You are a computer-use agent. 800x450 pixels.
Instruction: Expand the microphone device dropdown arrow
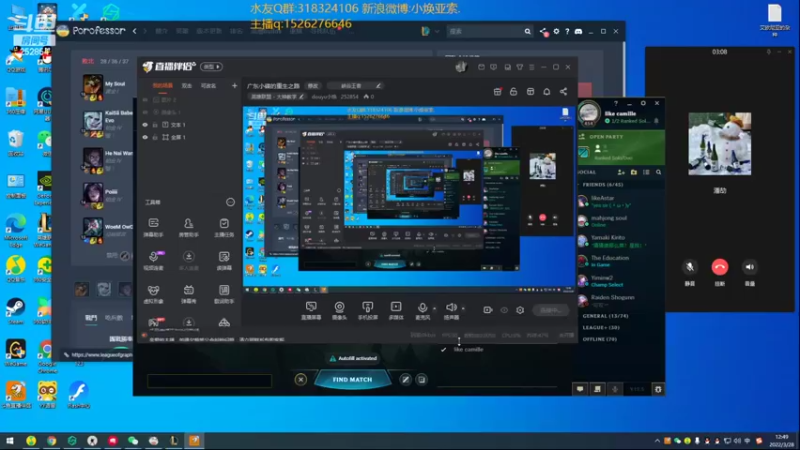tap(434, 308)
